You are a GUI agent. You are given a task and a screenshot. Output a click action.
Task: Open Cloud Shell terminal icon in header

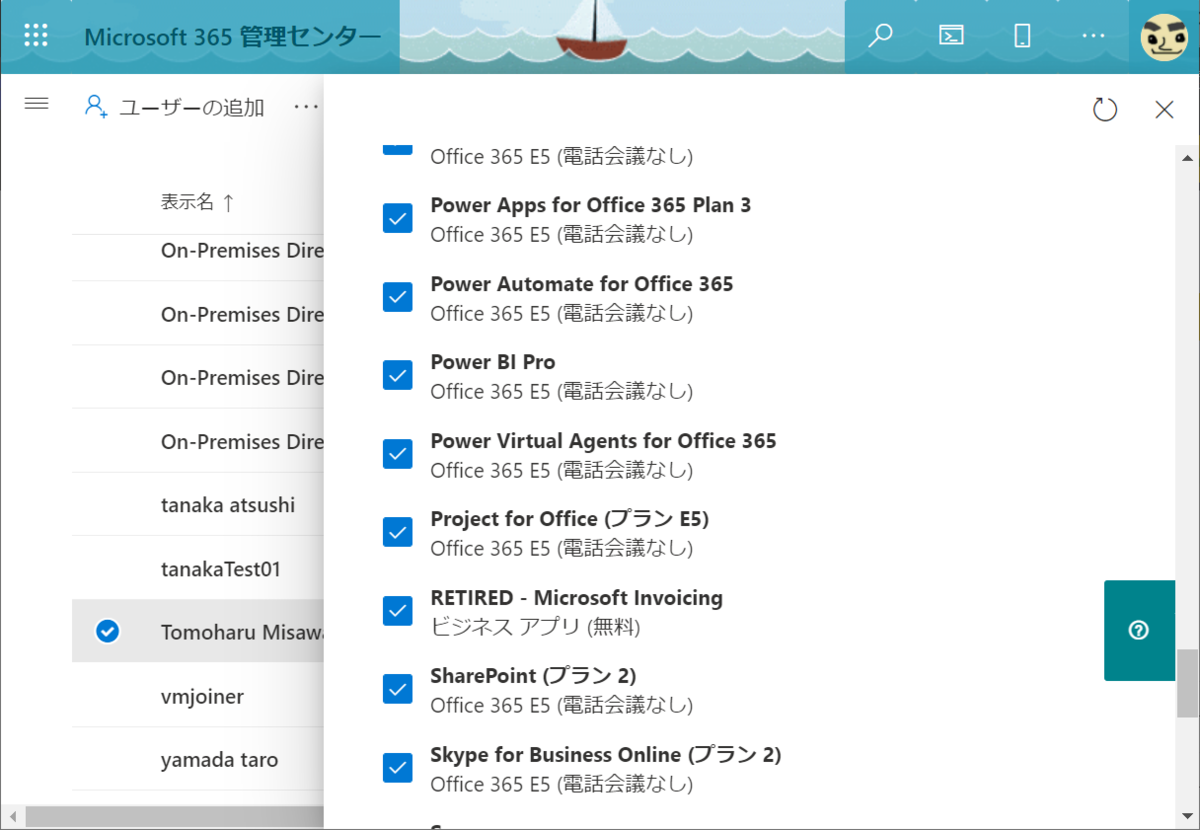951,36
